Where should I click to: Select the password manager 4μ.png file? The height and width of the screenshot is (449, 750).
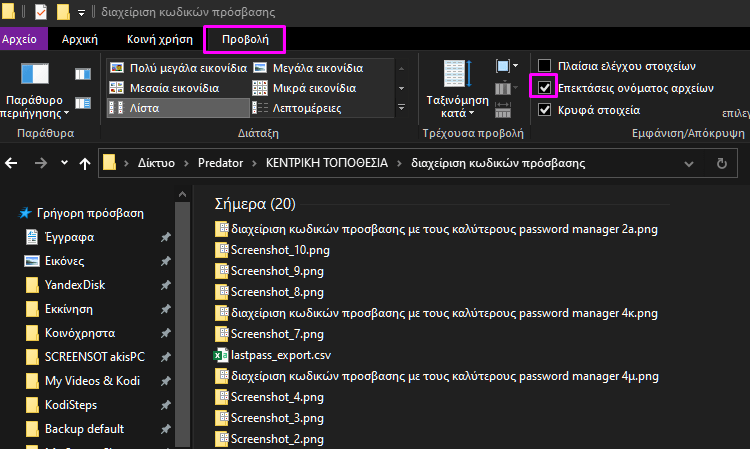click(437, 376)
